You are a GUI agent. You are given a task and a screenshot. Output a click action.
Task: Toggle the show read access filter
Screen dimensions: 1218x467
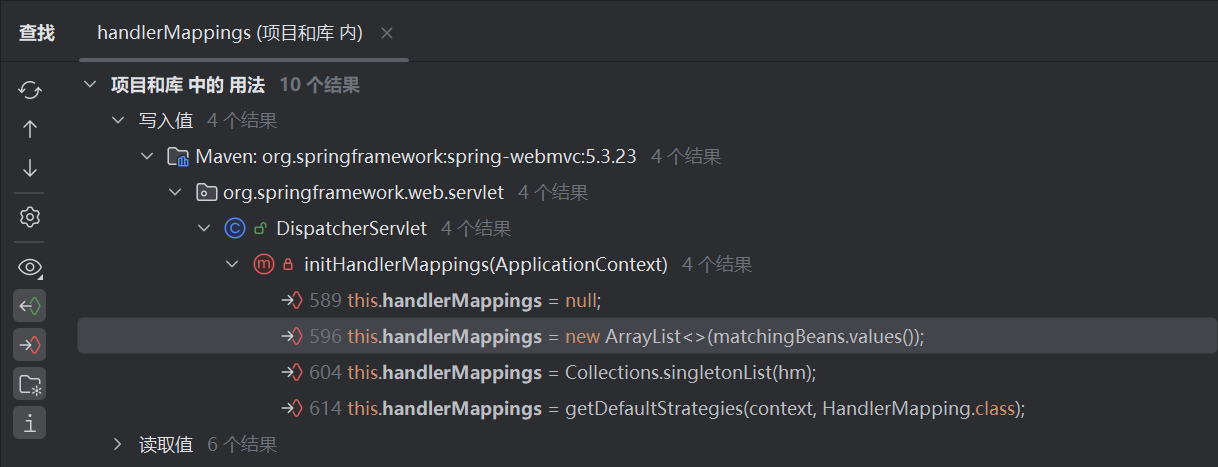tap(30, 306)
